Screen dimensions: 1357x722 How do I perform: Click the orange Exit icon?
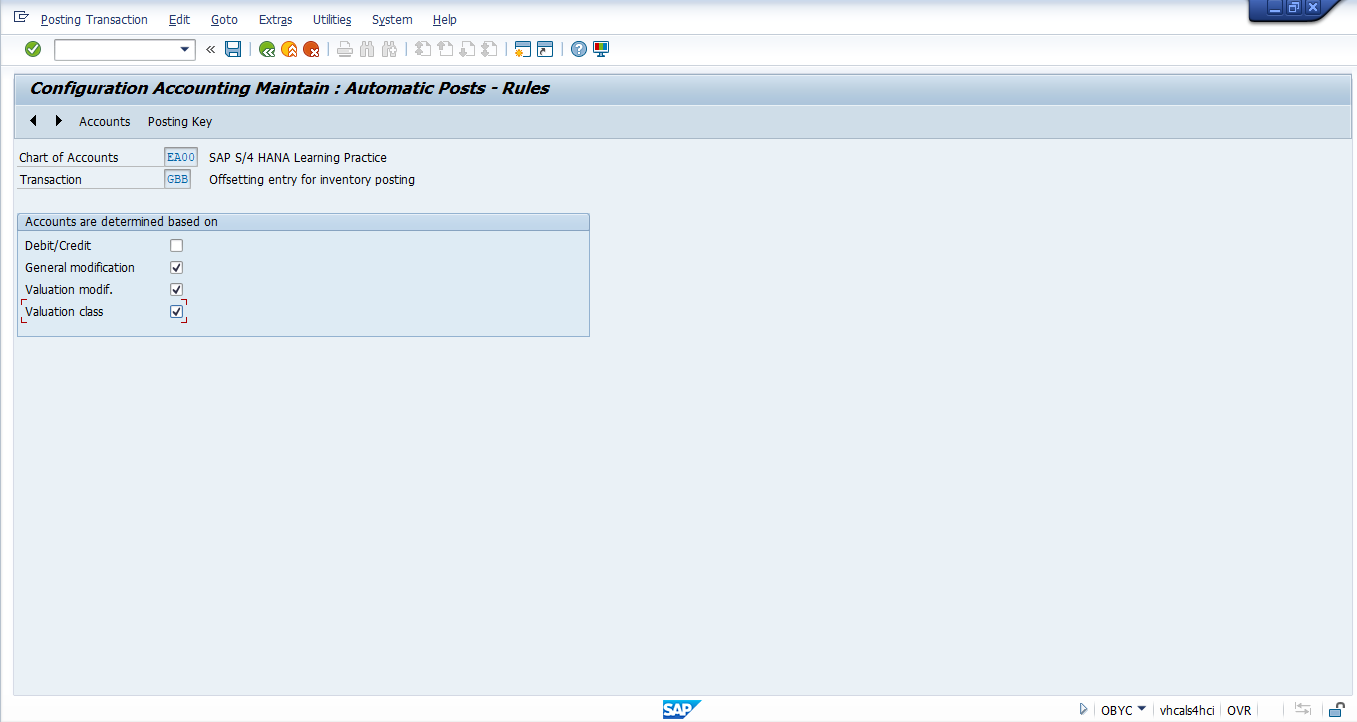point(289,49)
